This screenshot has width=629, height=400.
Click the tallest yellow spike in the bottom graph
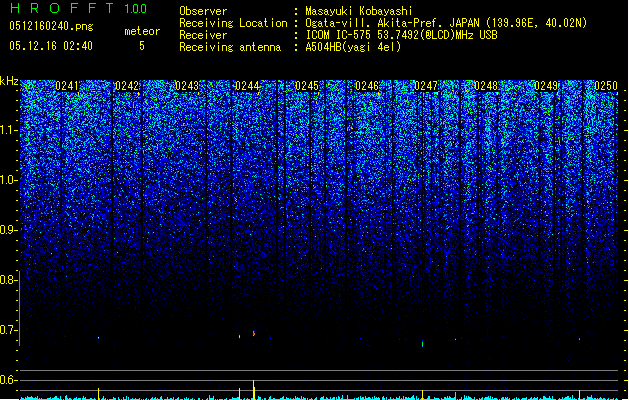(x=254, y=389)
